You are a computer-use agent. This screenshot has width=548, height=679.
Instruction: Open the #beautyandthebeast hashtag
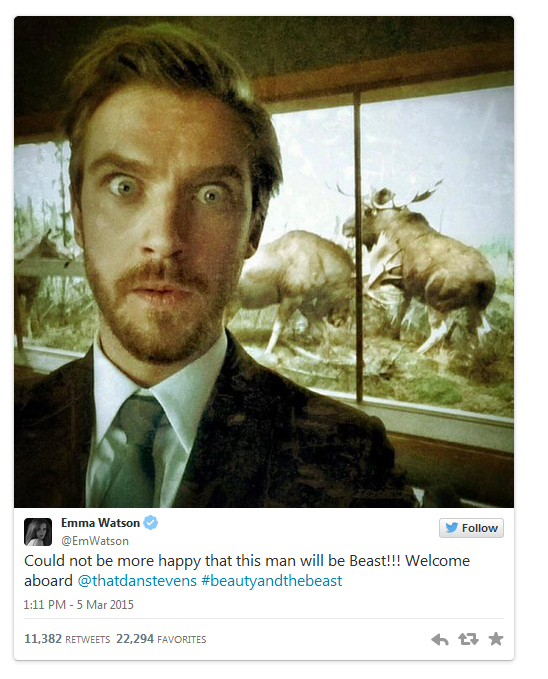272,581
